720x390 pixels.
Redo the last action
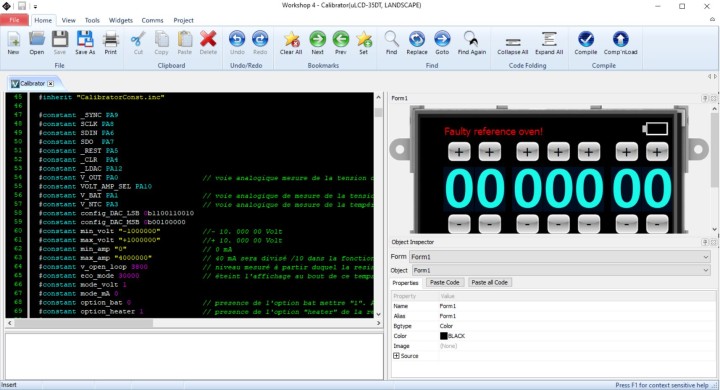click(x=260, y=43)
